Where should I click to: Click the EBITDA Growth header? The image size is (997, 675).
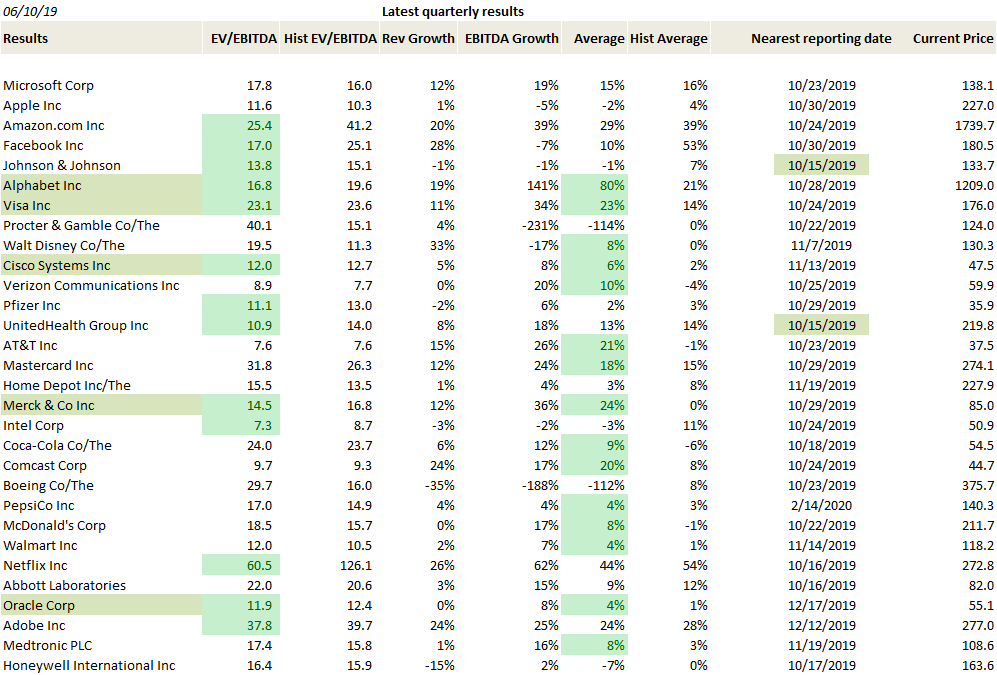(x=510, y=38)
